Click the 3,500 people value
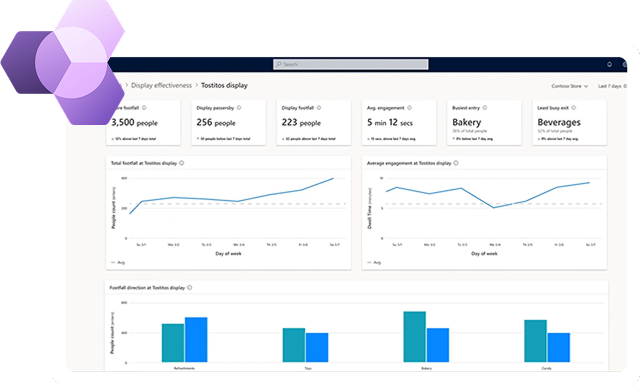Image resolution: width=640 pixels, height=385 pixels. coord(134,122)
